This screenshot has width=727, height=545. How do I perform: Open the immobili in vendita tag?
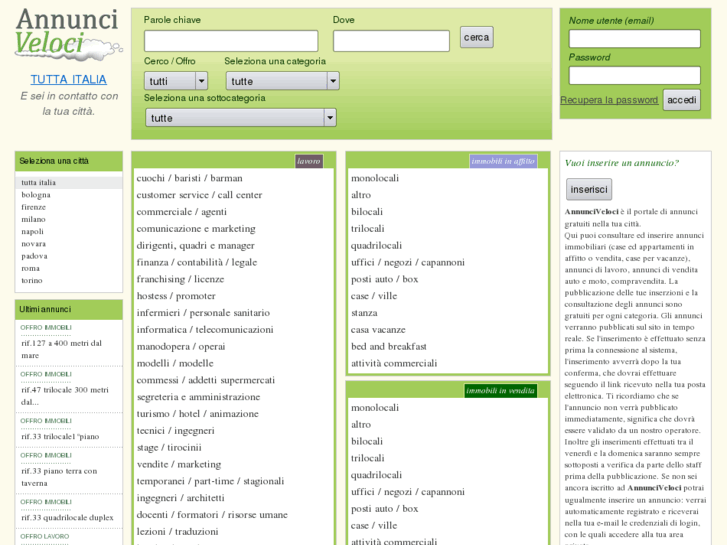[500, 391]
